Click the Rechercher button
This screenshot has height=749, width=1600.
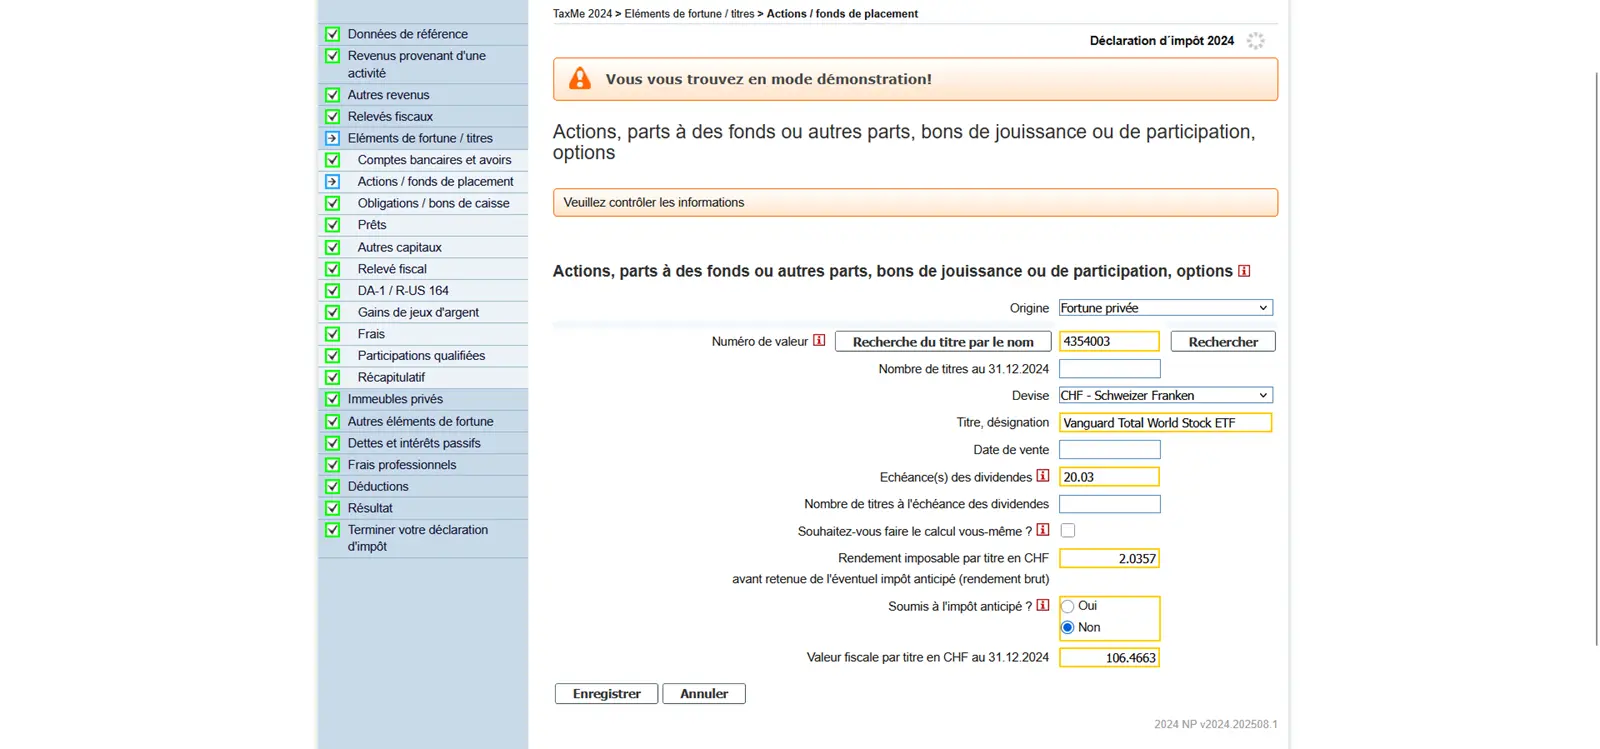coord(1223,342)
